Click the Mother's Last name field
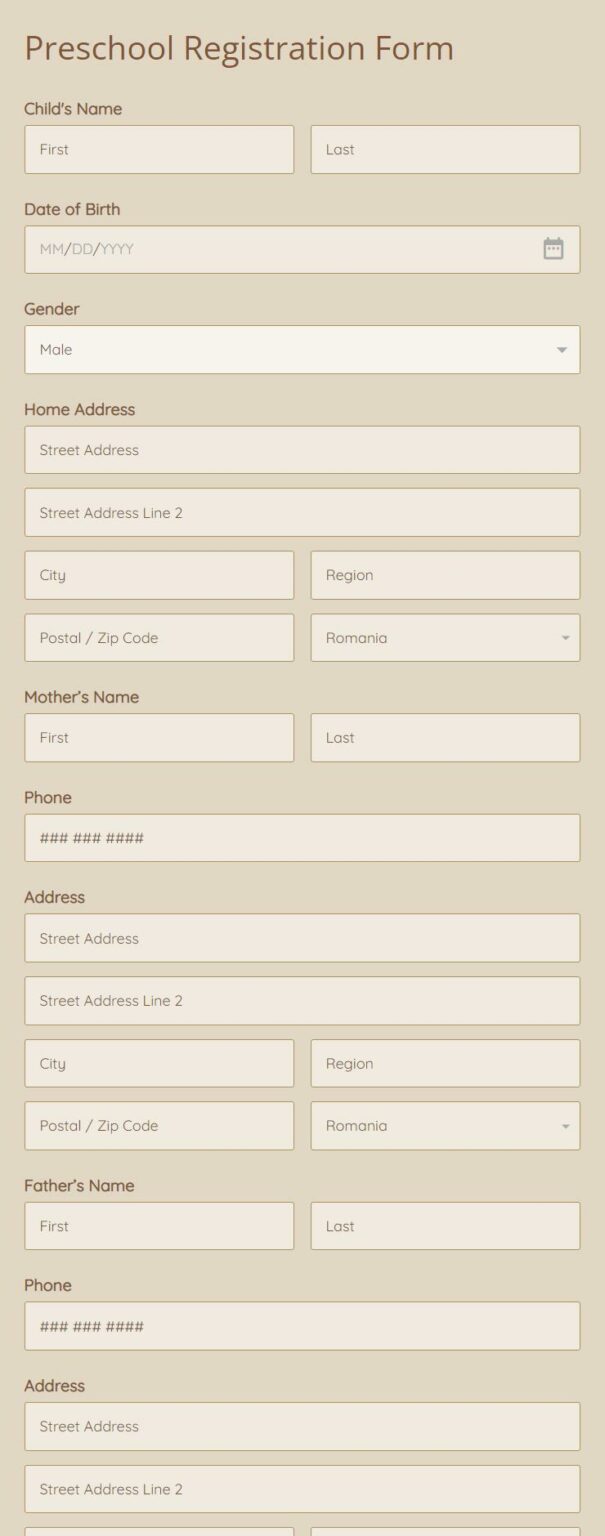This screenshot has height=1536, width=605. 444,737
